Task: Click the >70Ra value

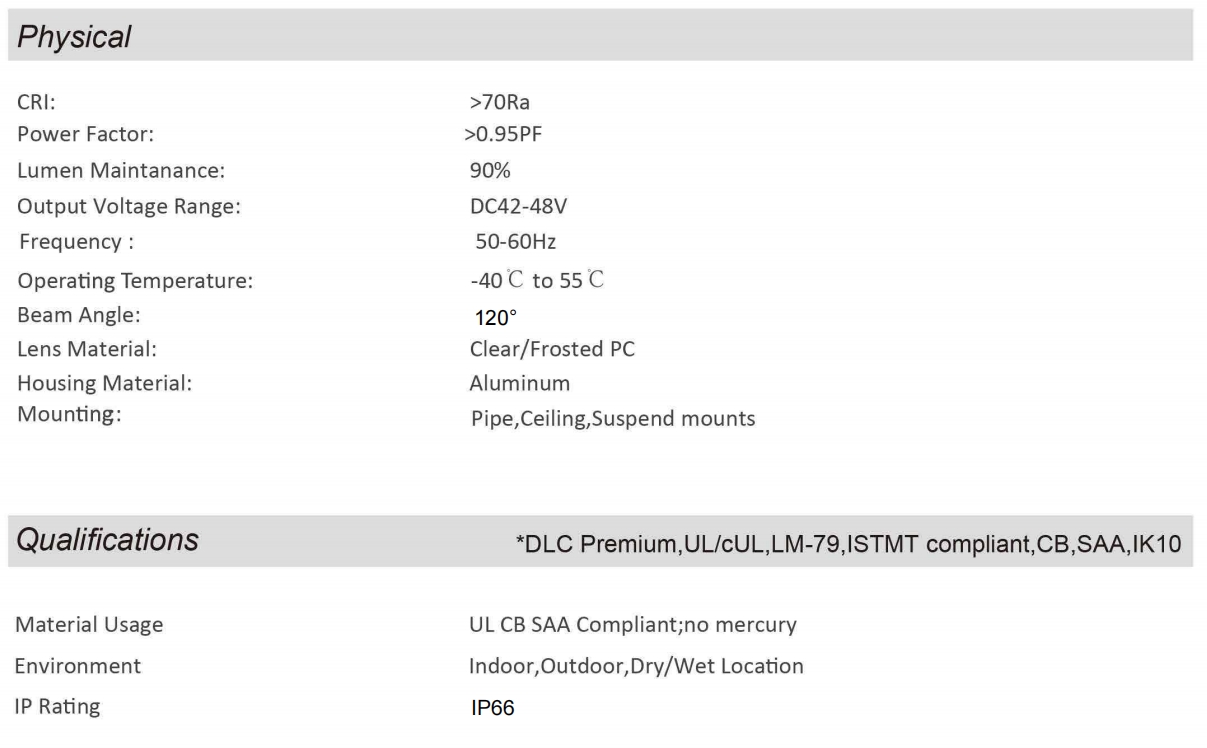Action: pyautogui.click(x=499, y=102)
